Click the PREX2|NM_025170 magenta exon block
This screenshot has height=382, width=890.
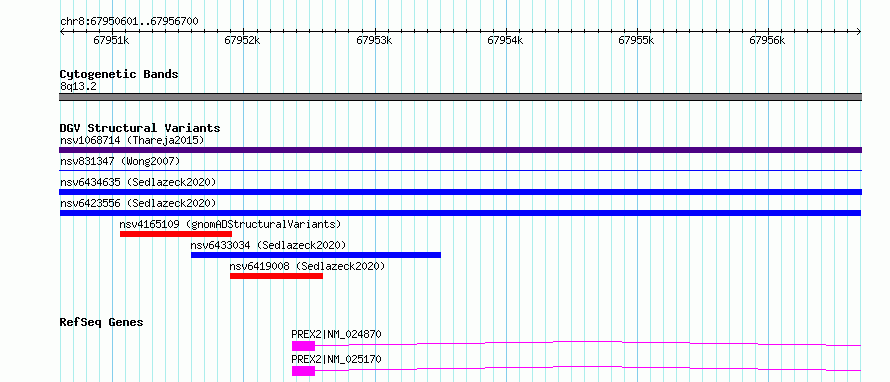point(303,371)
